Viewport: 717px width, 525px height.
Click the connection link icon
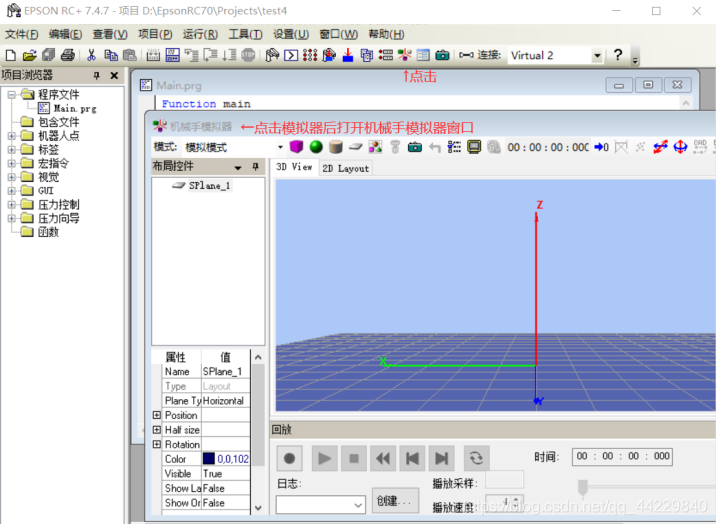[x=466, y=55]
